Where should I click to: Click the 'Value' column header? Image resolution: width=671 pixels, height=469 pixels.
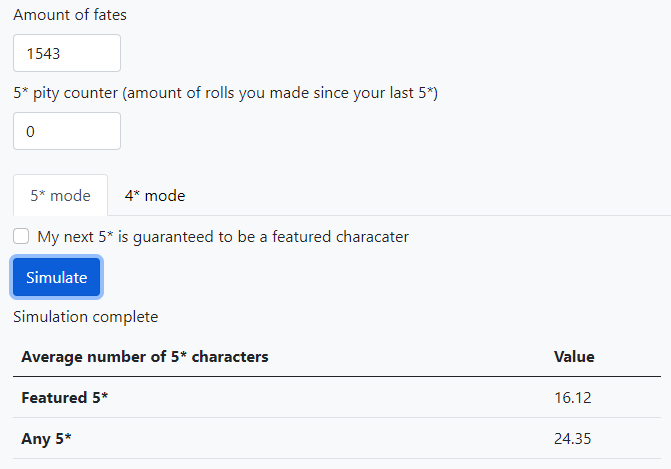pos(574,356)
